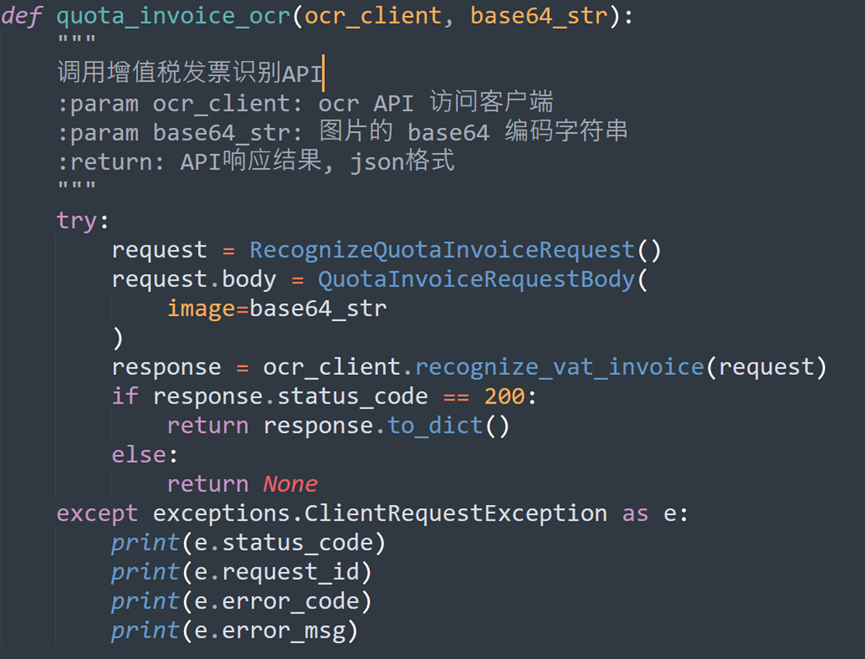Click the try keyword
The height and width of the screenshot is (659, 865).
pyautogui.click(x=76, y=220)
